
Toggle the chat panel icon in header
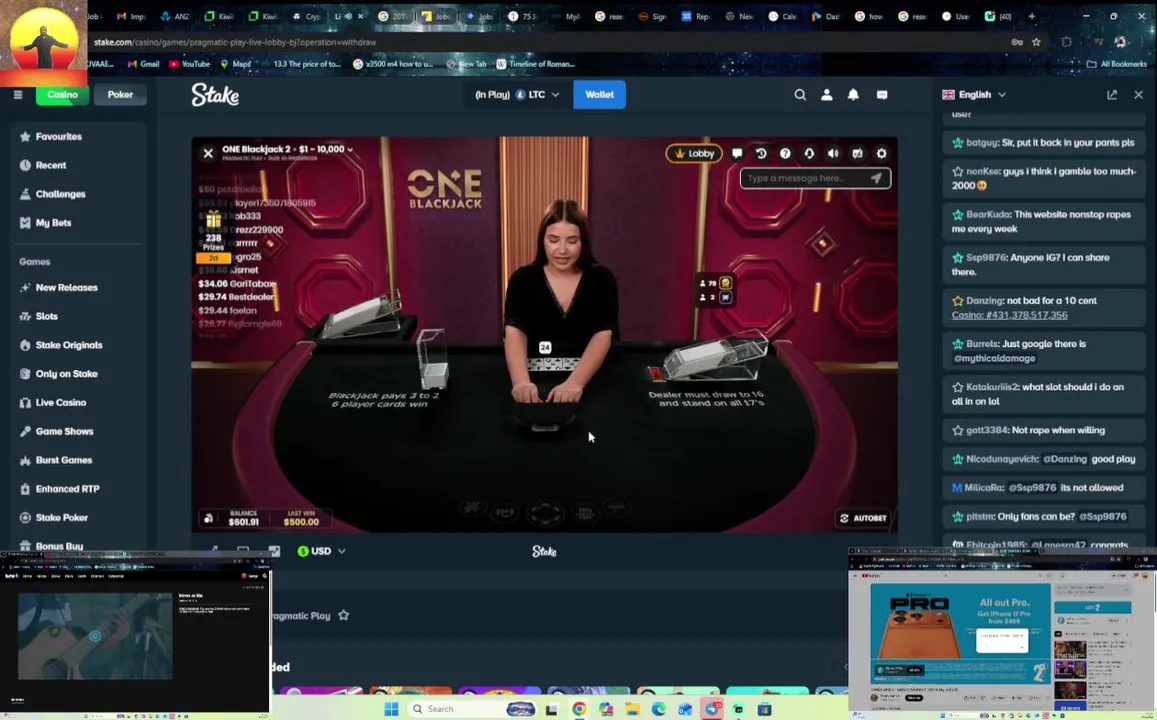tap(882, 94)
